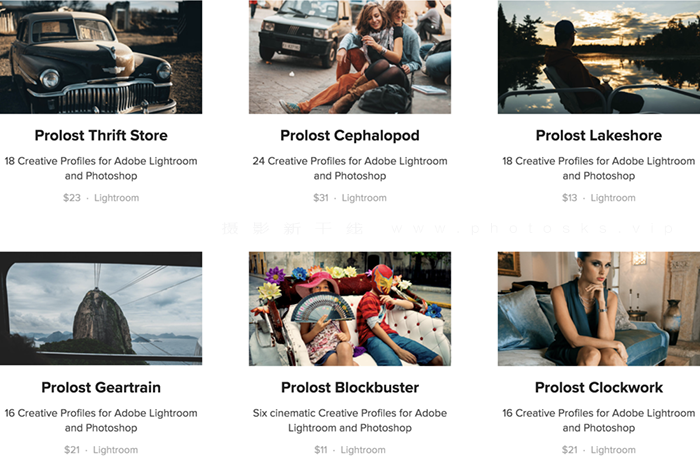The height and width of the screenshot is (466, 700).
Task: Click the Prolost Lakeshore title
Action: pos(599,135)
